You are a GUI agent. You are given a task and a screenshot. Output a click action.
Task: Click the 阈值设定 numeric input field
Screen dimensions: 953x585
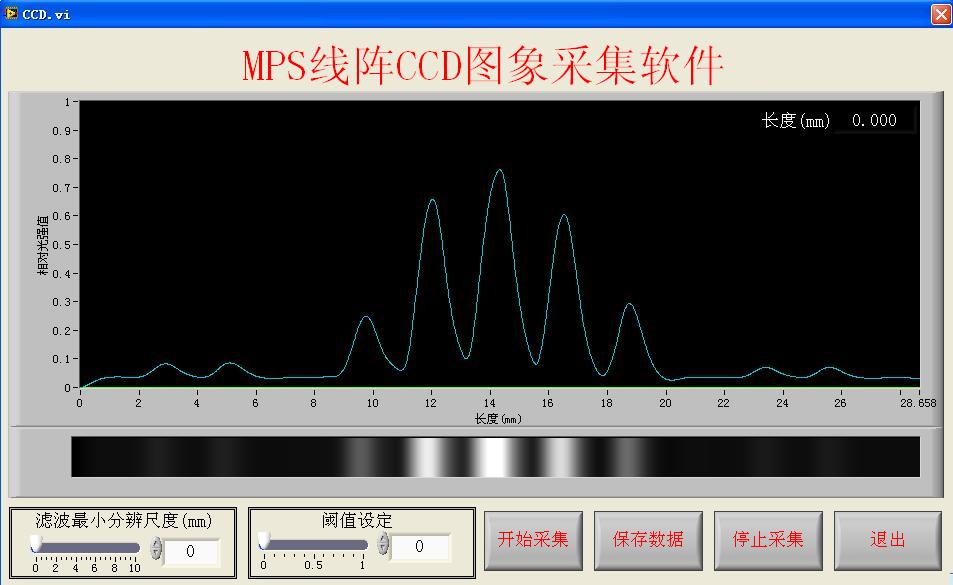tap(420, 546)
